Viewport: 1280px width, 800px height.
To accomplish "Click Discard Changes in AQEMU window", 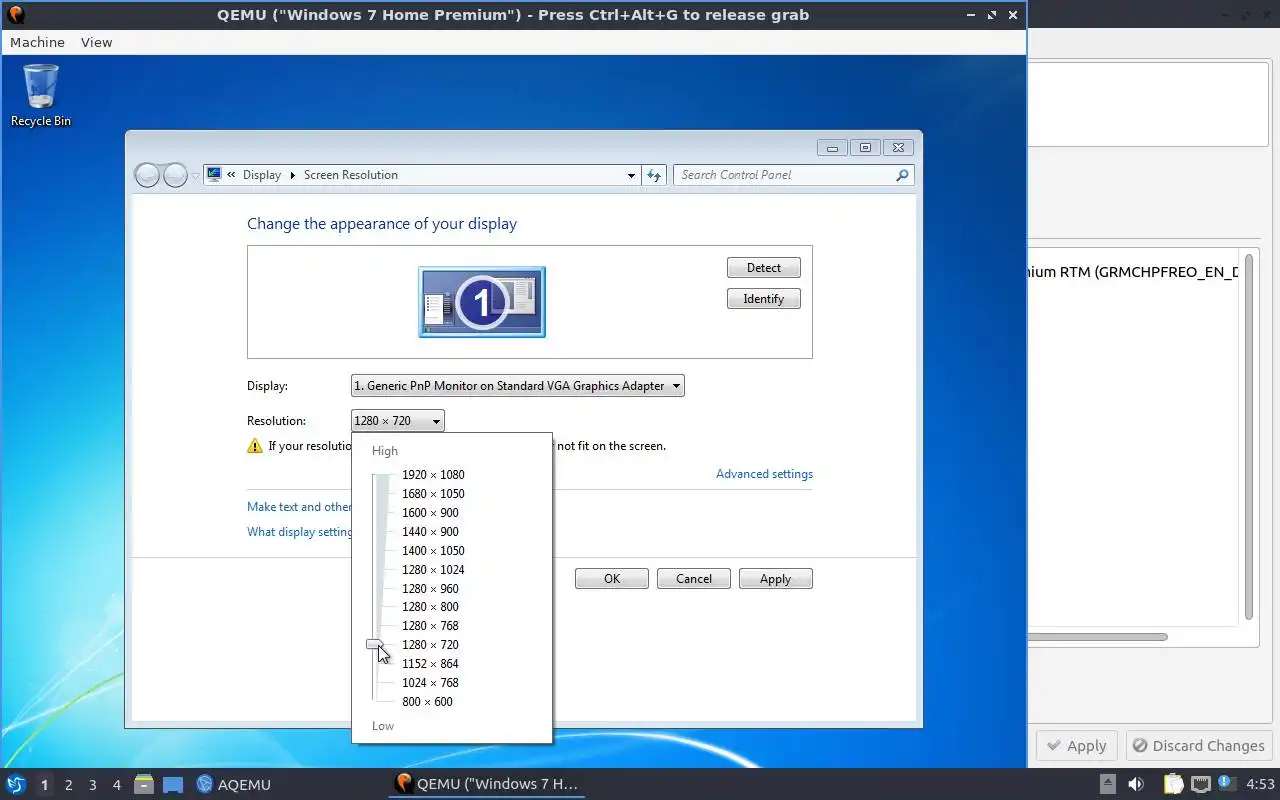I will coord(1198,746).
